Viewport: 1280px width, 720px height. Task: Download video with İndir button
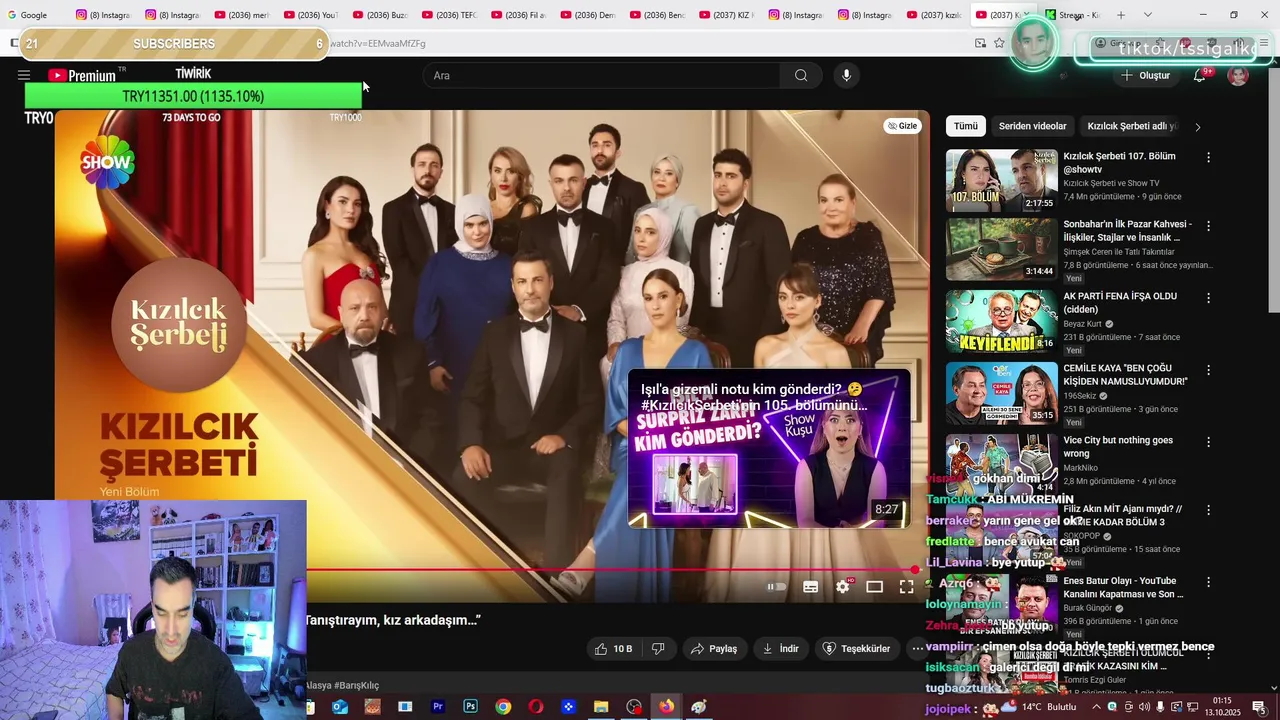(x=781, y=649)
